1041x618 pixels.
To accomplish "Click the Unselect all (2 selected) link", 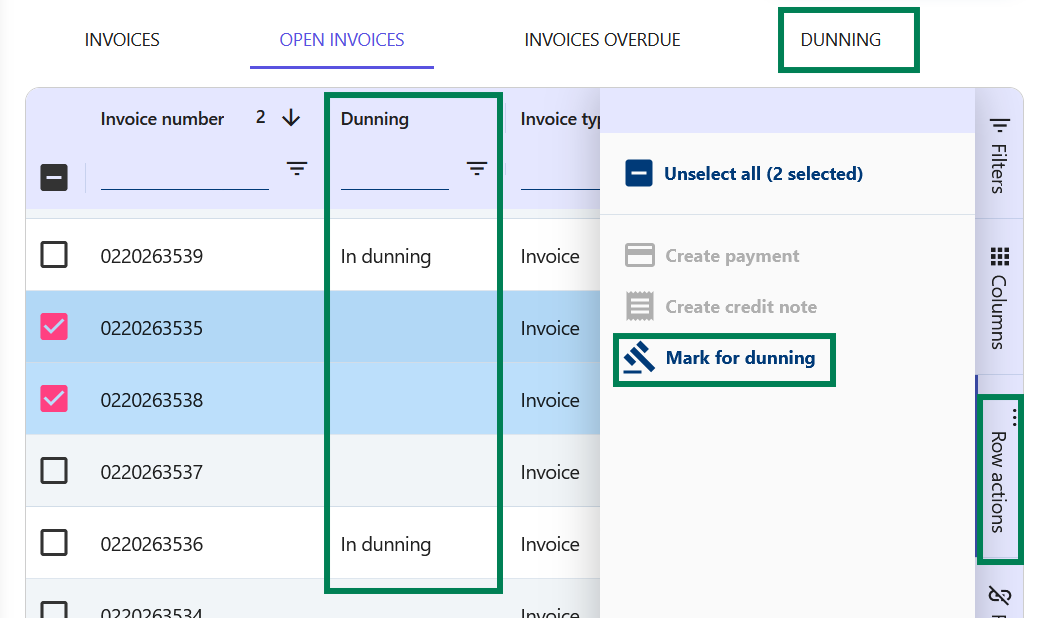I will point(763,174).
